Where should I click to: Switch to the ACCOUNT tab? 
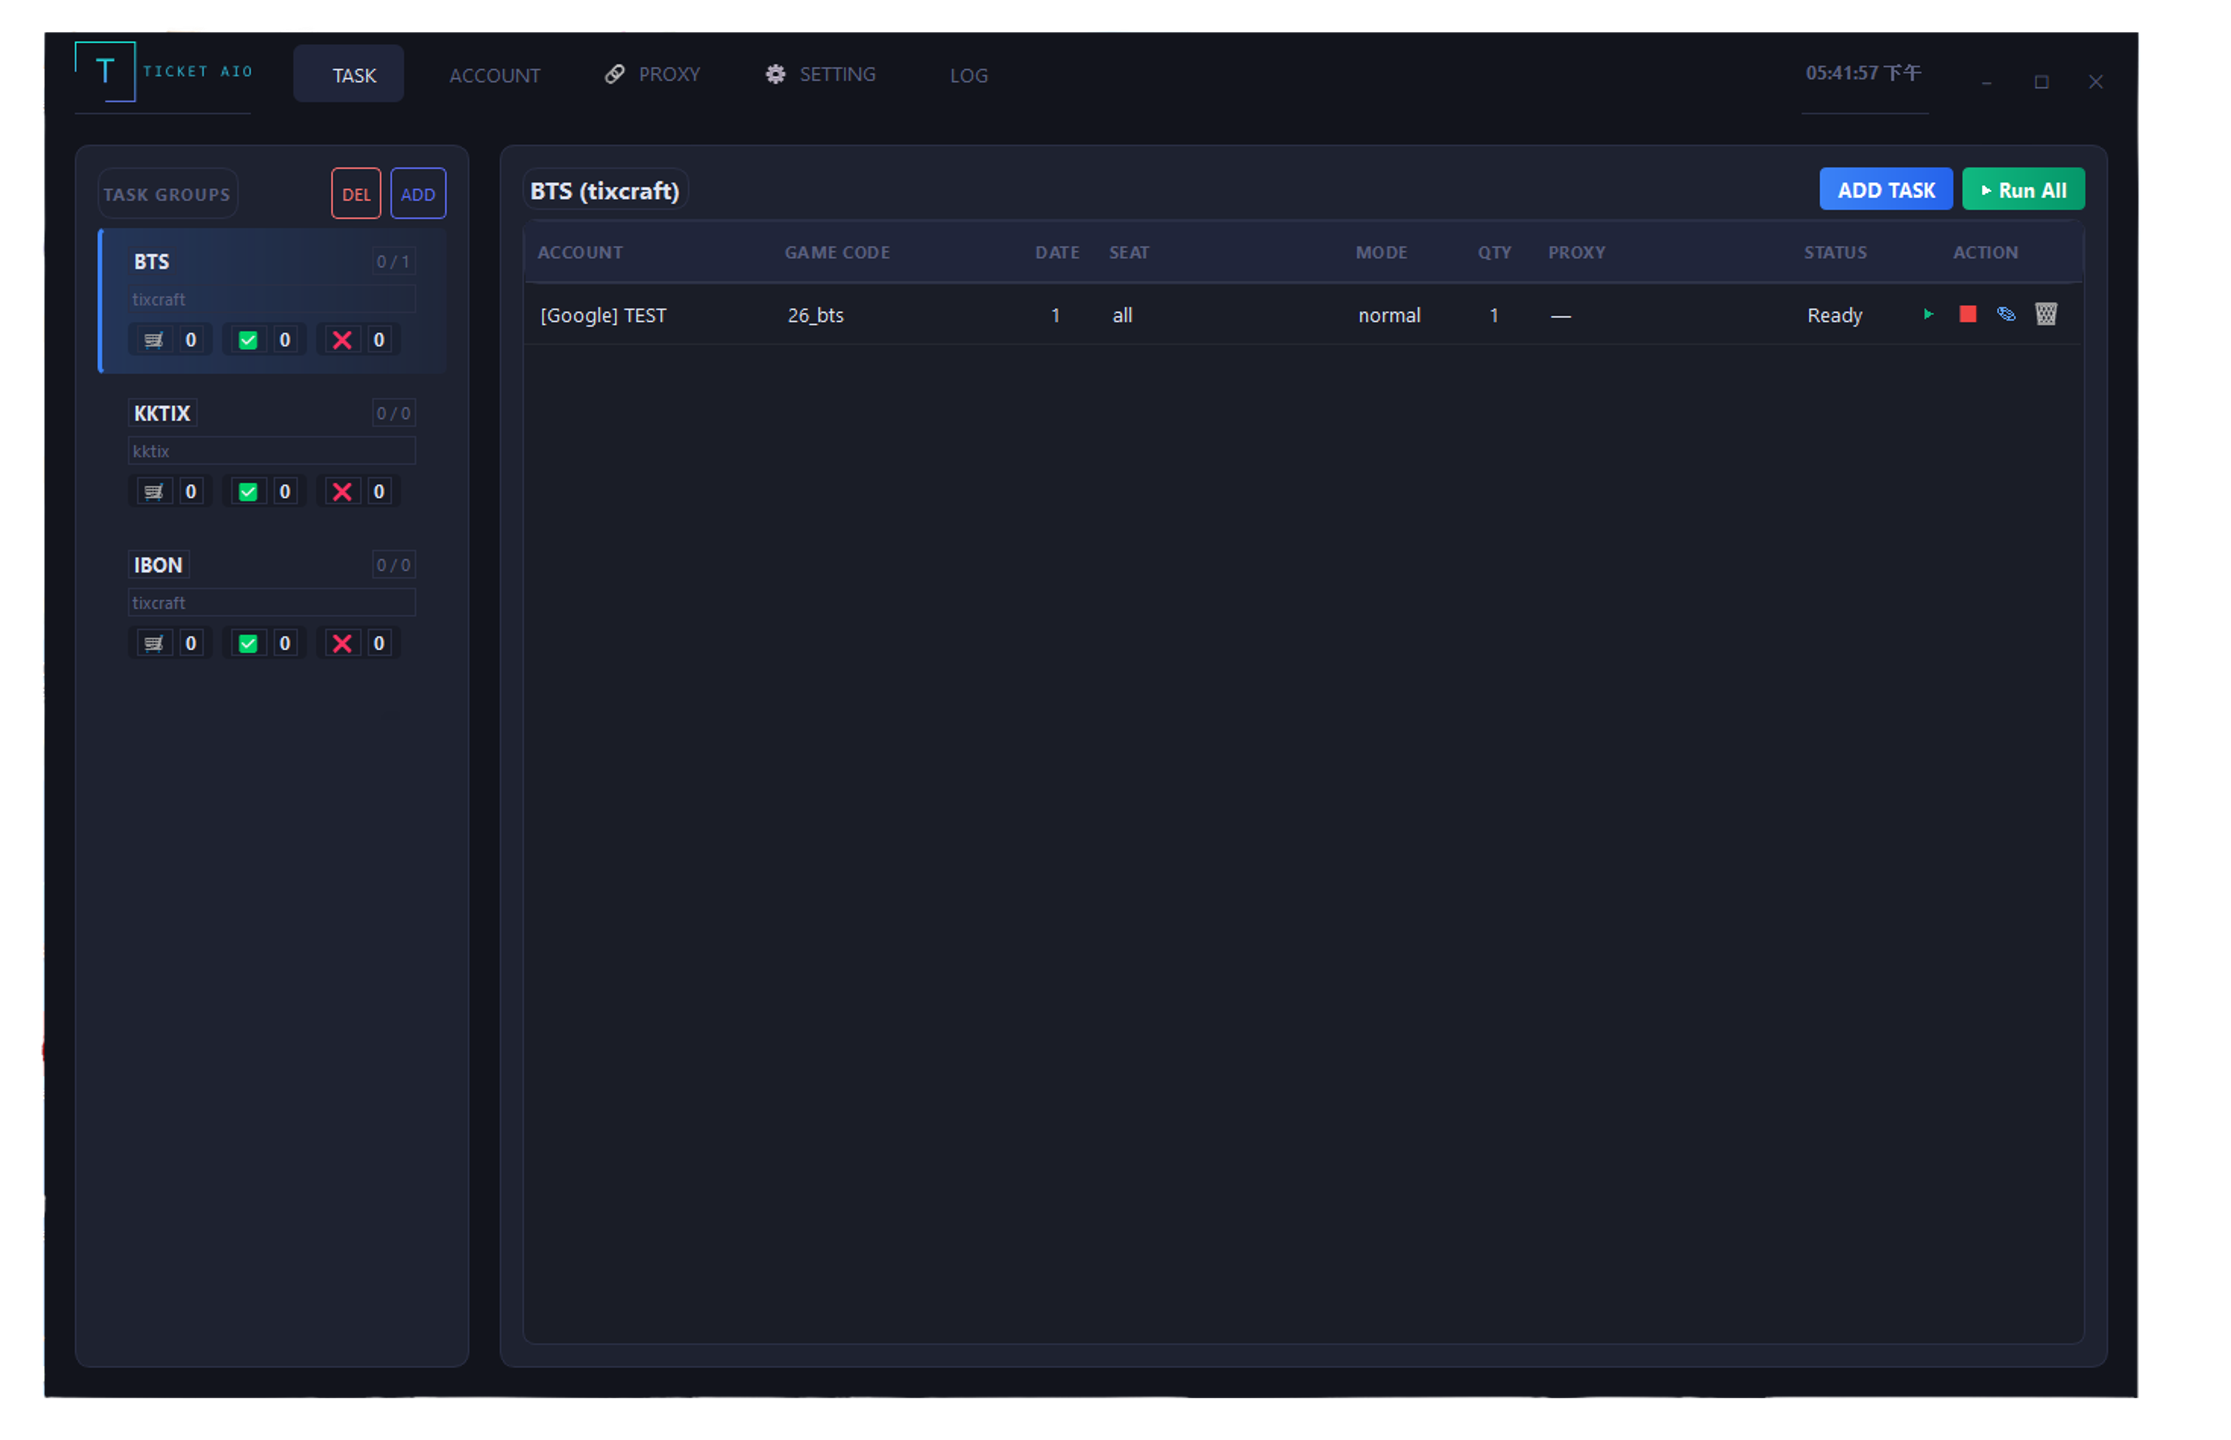coord(494,75)
